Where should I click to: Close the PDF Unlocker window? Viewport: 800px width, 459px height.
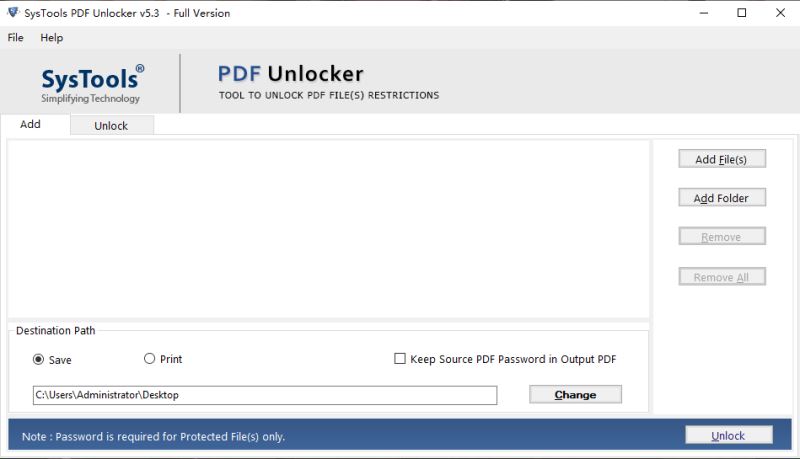pyautogui.click(x=780, y=13)
